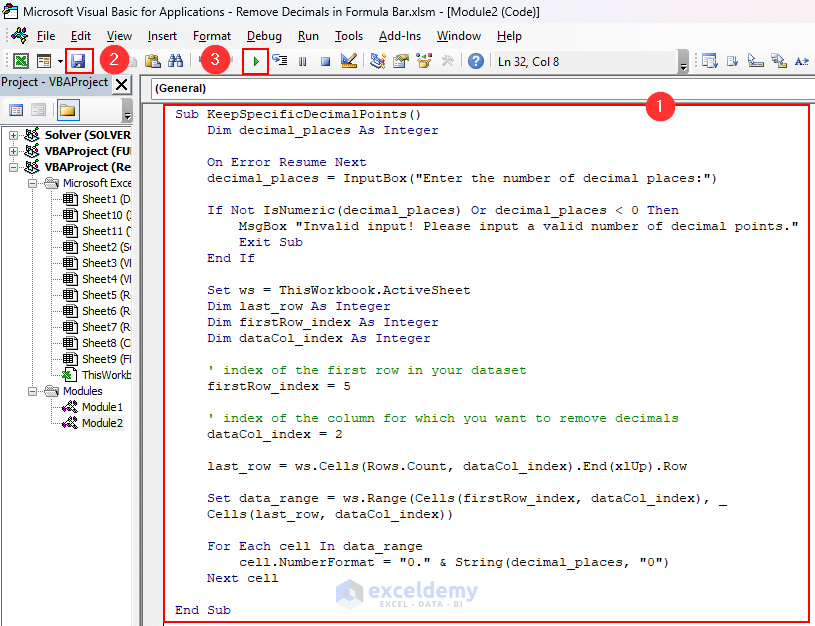Image resolution: width=815 pixels, height=626 pixels.
Task: Open the Properties Window icon
Action: (x=401, y=61)
